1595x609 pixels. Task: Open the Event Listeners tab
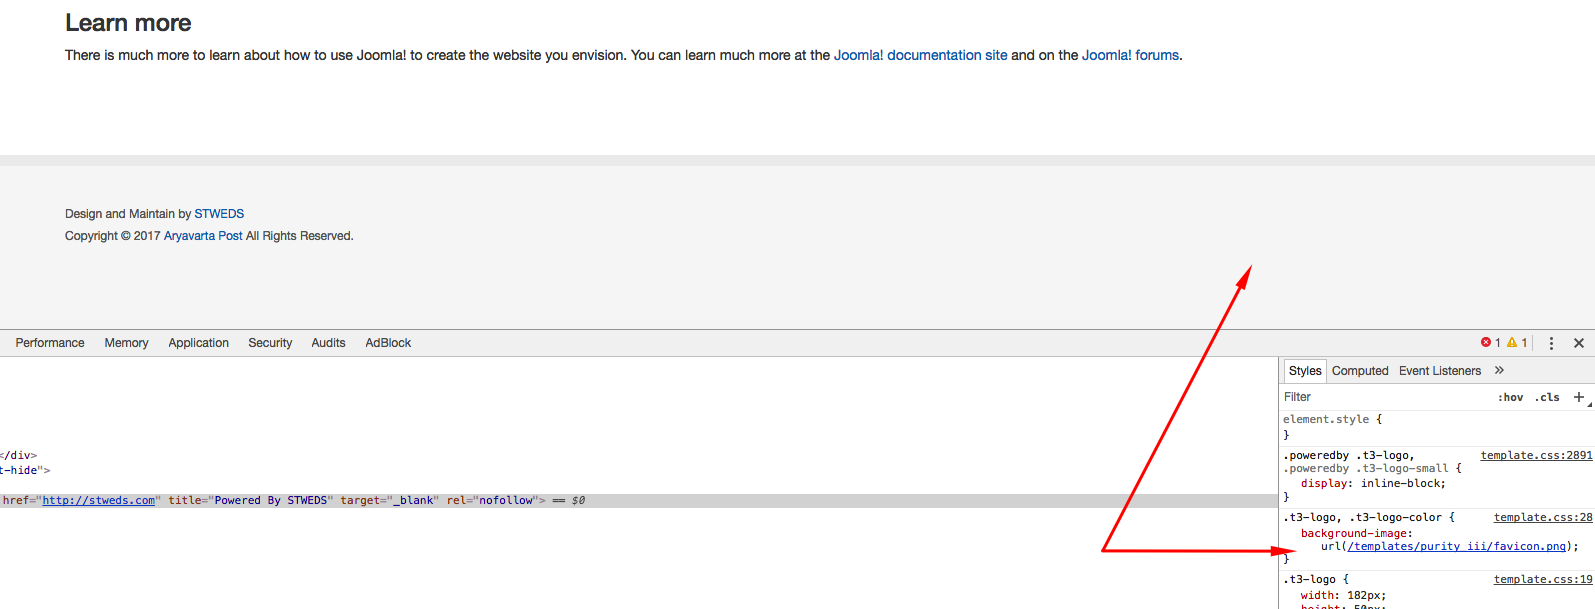coord(1440,371)
